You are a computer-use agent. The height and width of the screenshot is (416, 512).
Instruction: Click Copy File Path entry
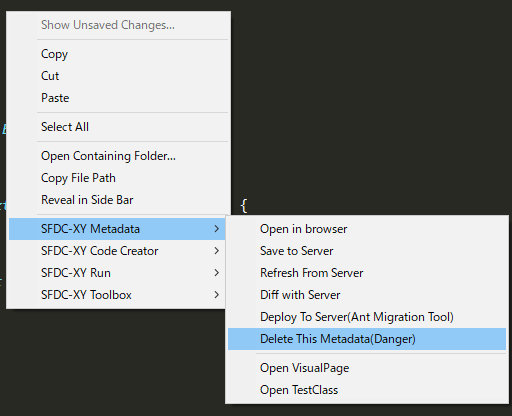118,178
